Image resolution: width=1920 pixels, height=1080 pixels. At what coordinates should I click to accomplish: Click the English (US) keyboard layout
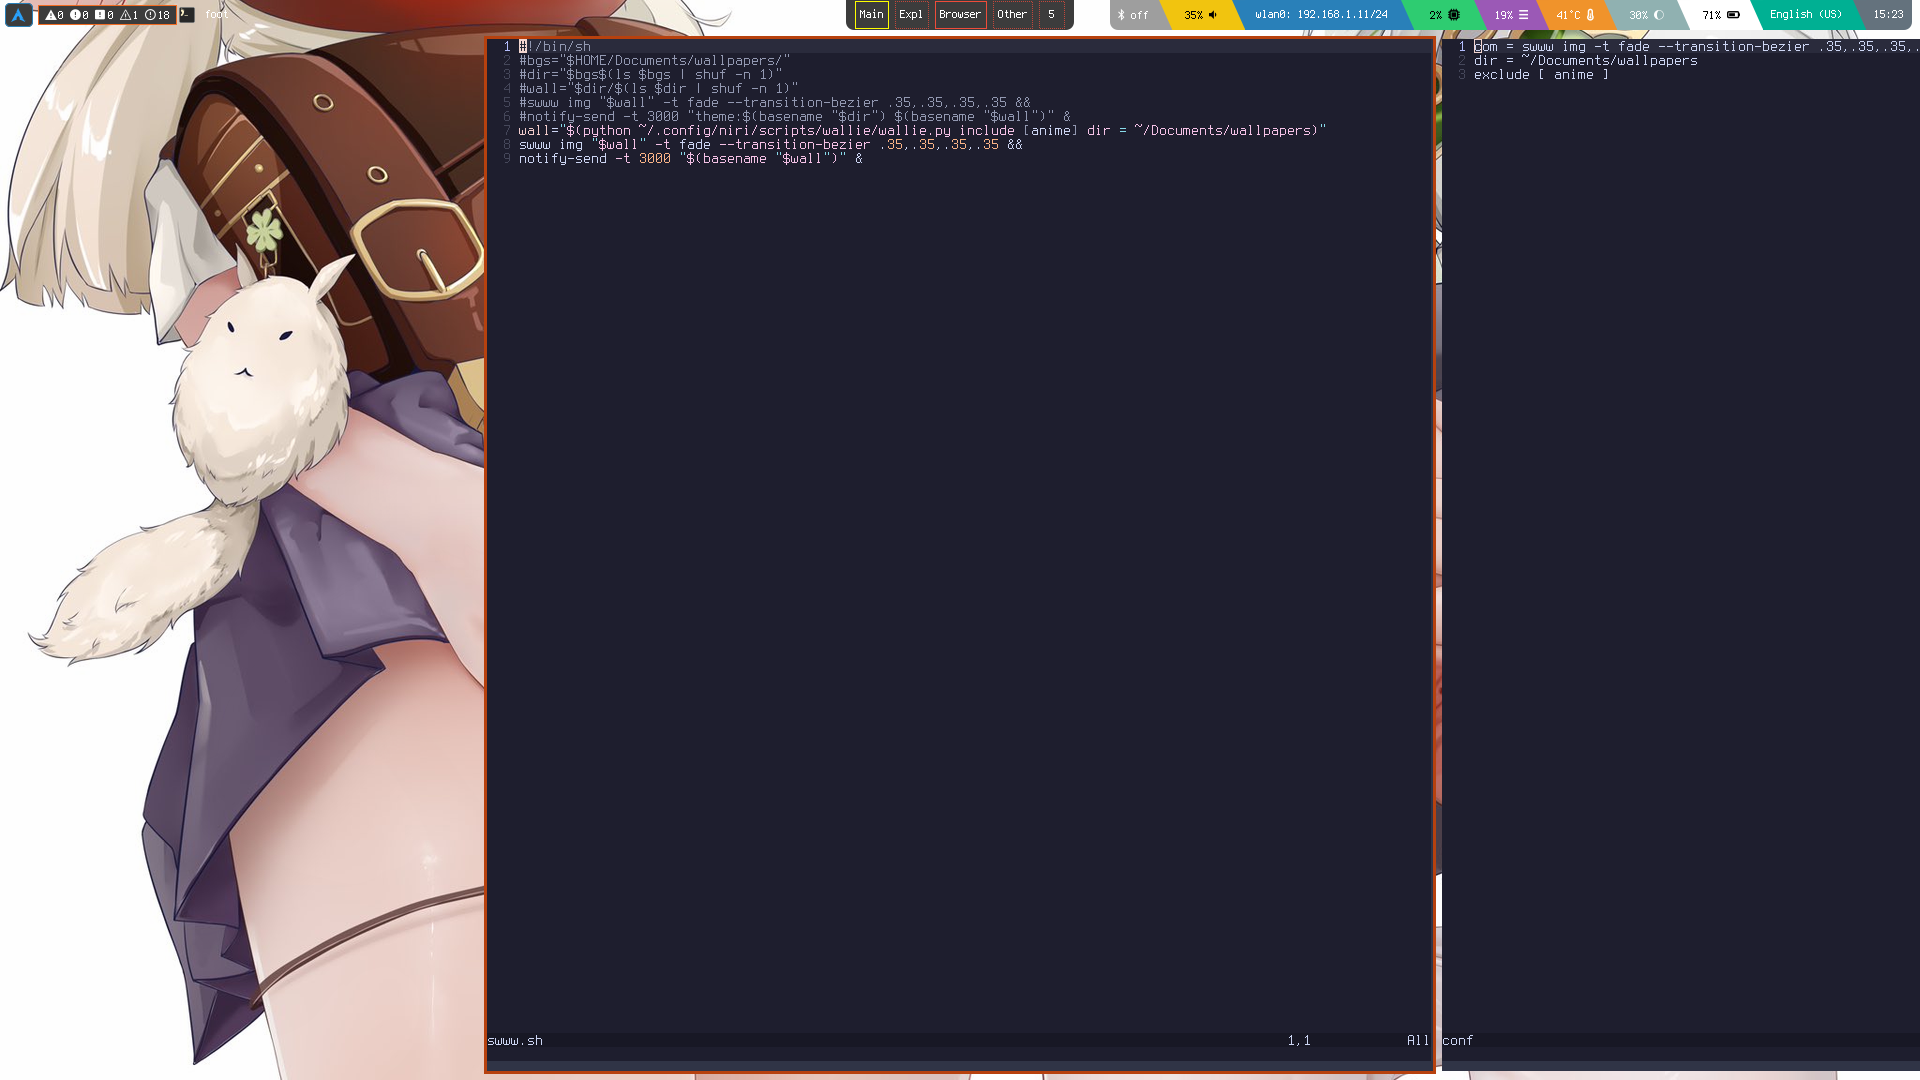1805,15
